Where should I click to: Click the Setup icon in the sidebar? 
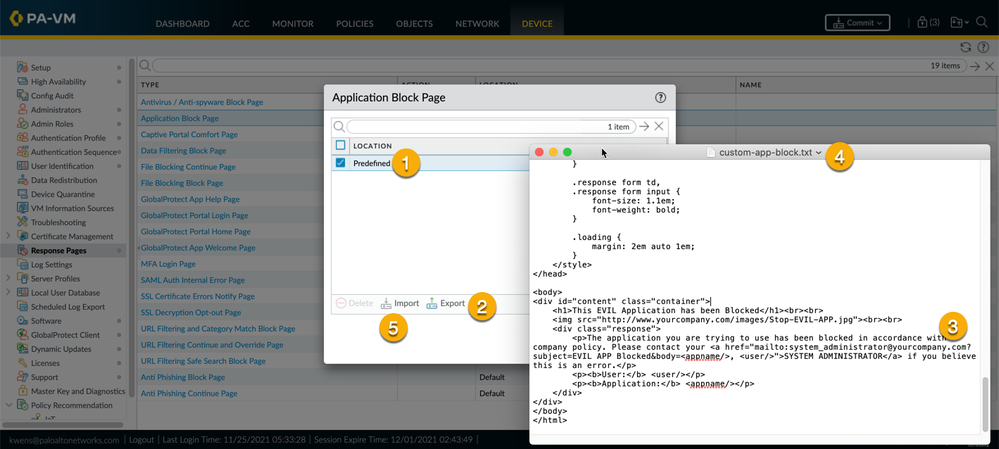click(x=22, y=67)
